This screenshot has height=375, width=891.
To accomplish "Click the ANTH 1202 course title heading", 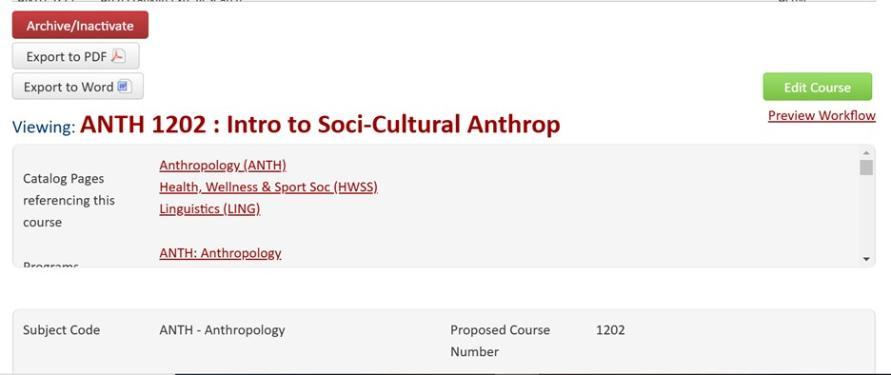I will (x=320, y=124).
